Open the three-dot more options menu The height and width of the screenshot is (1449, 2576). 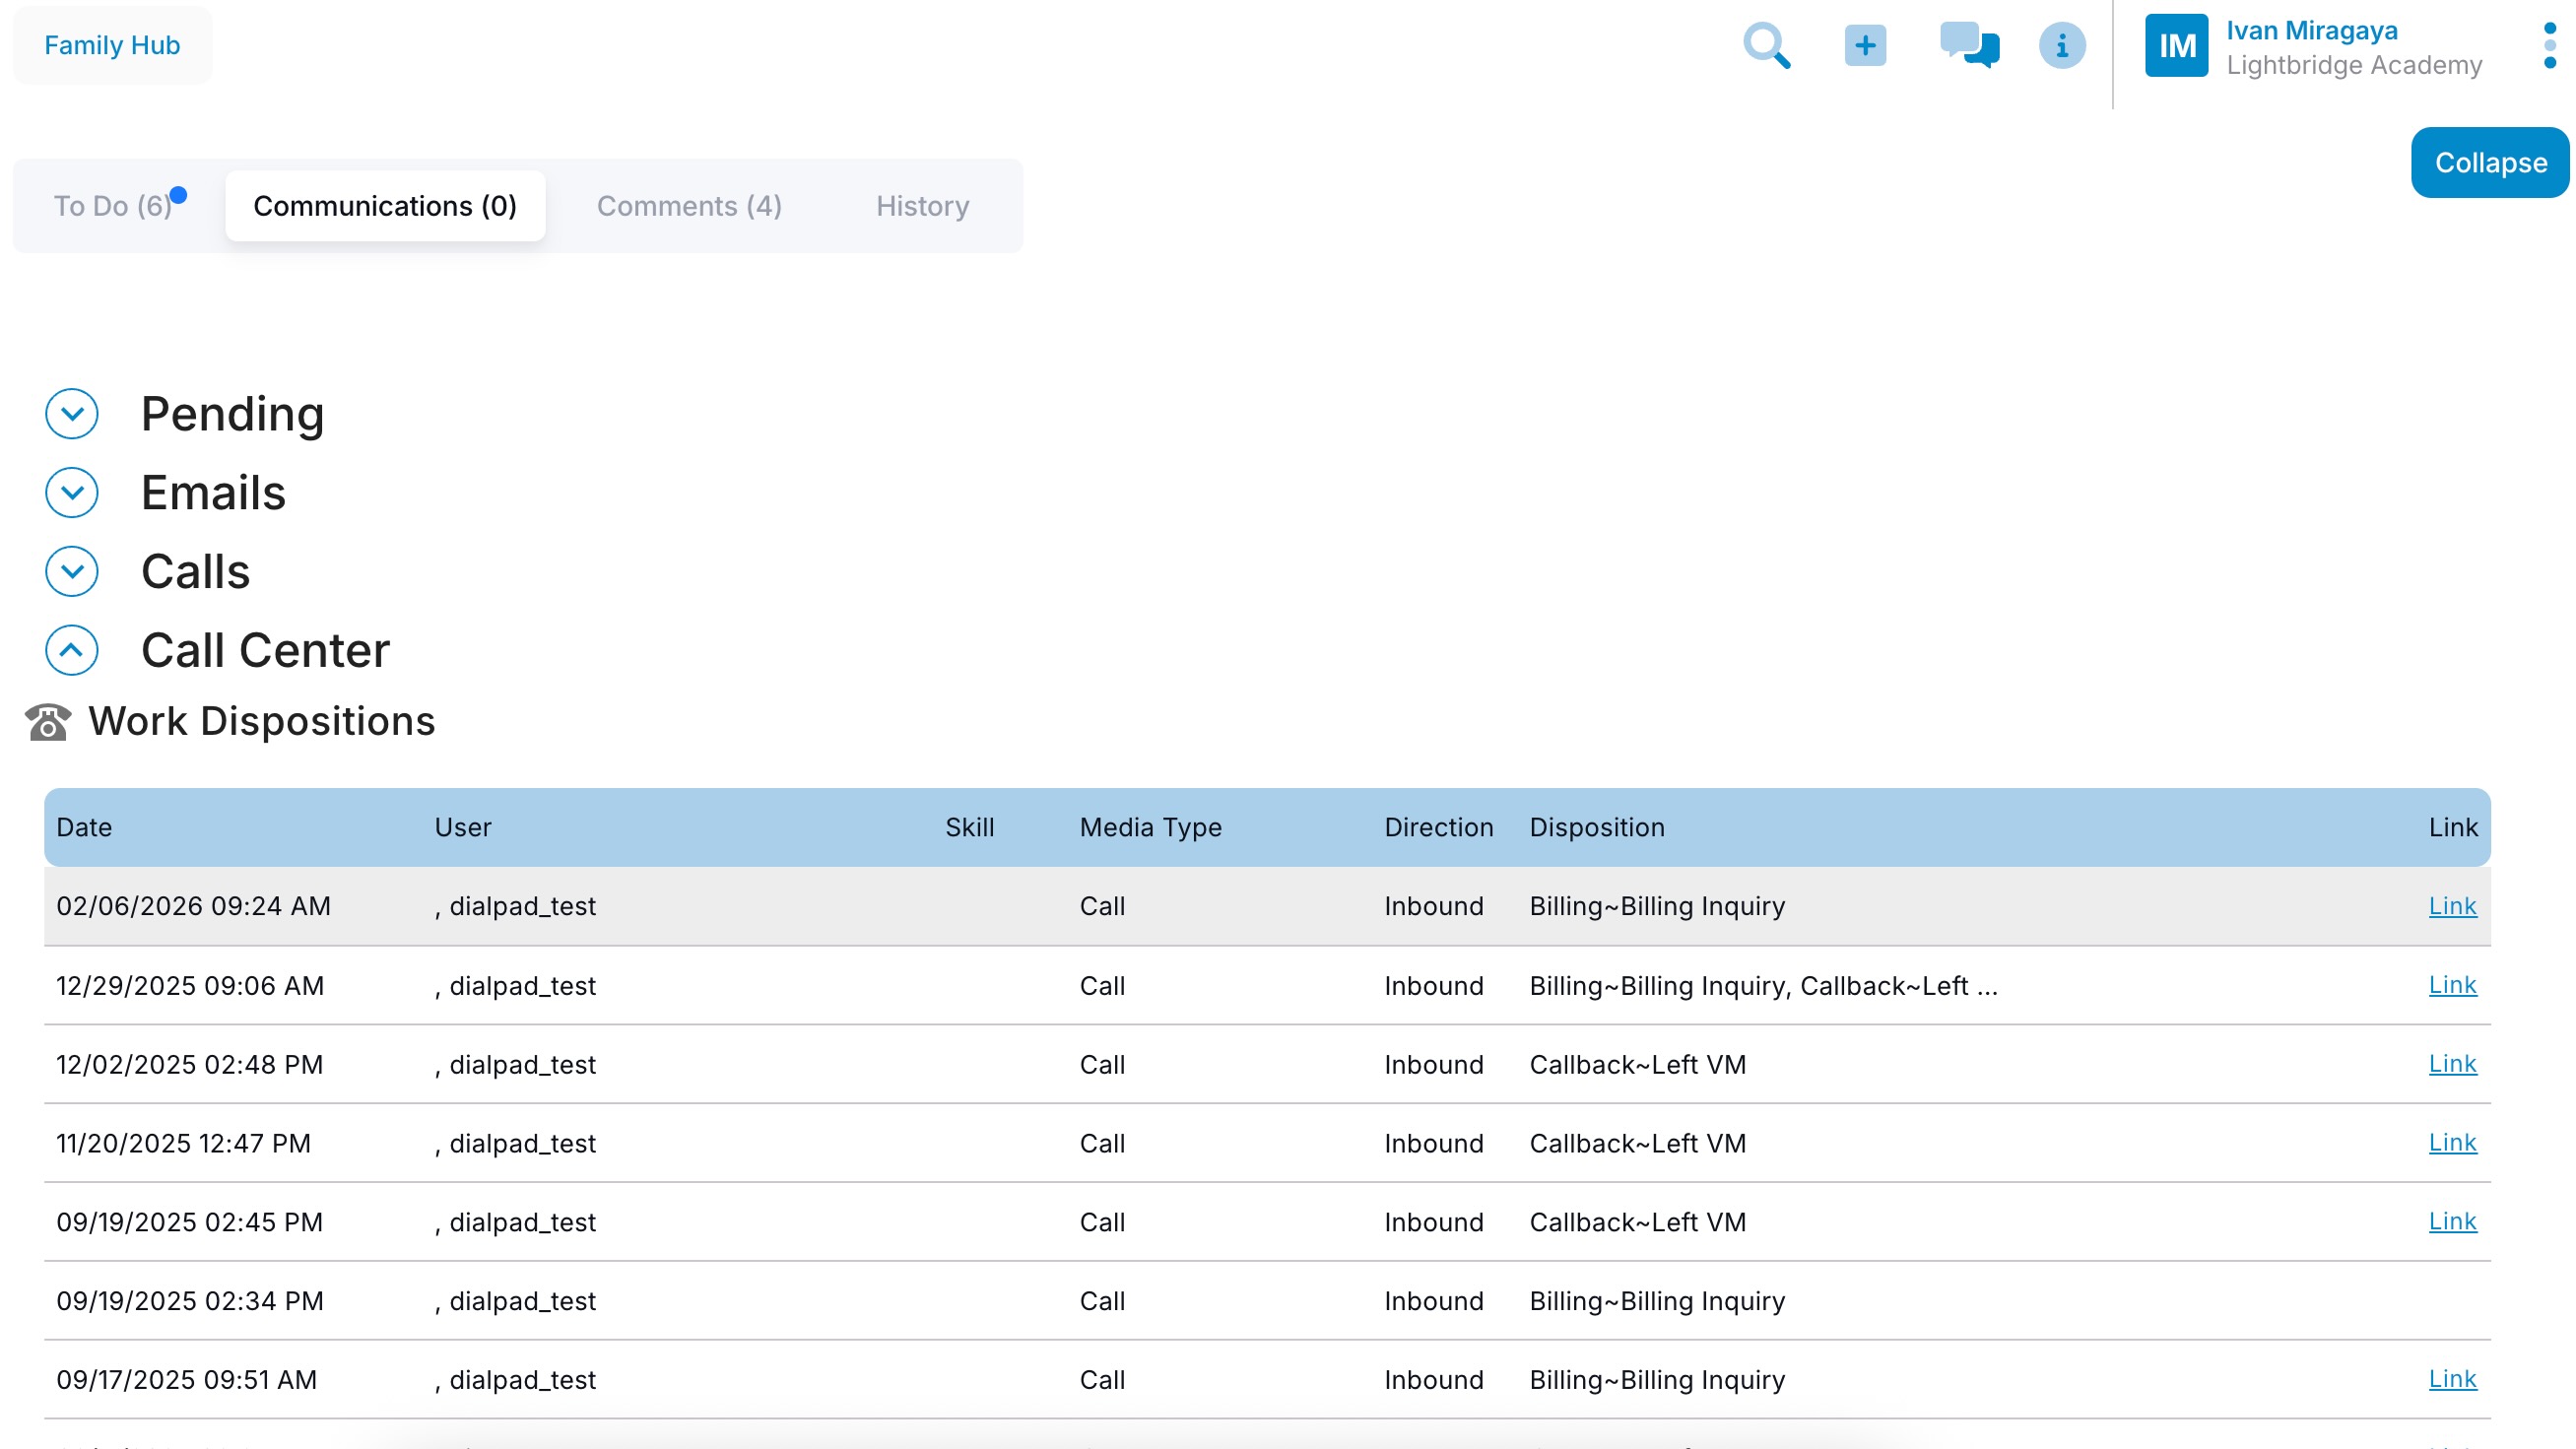(x=2549, y=46)
